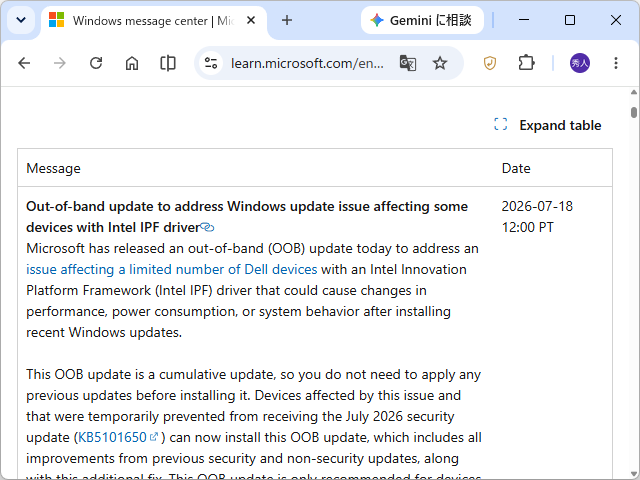Click the vertical scrollbar thumb
This screenshot has height=480, width=640.
pos(633,112)
